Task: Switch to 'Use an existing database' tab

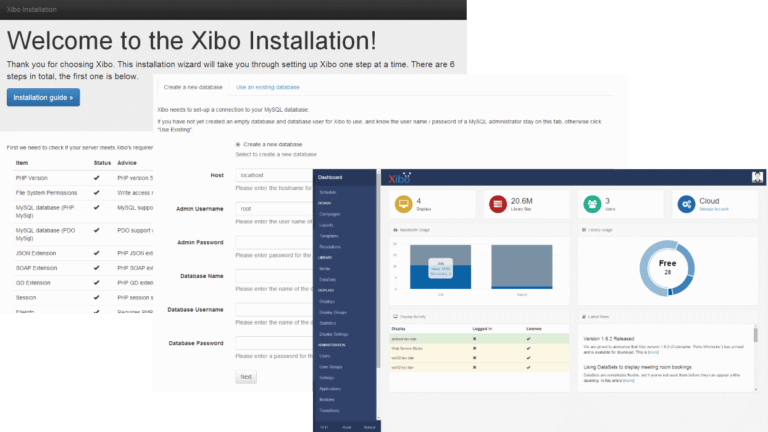Action: coord(270,87)
